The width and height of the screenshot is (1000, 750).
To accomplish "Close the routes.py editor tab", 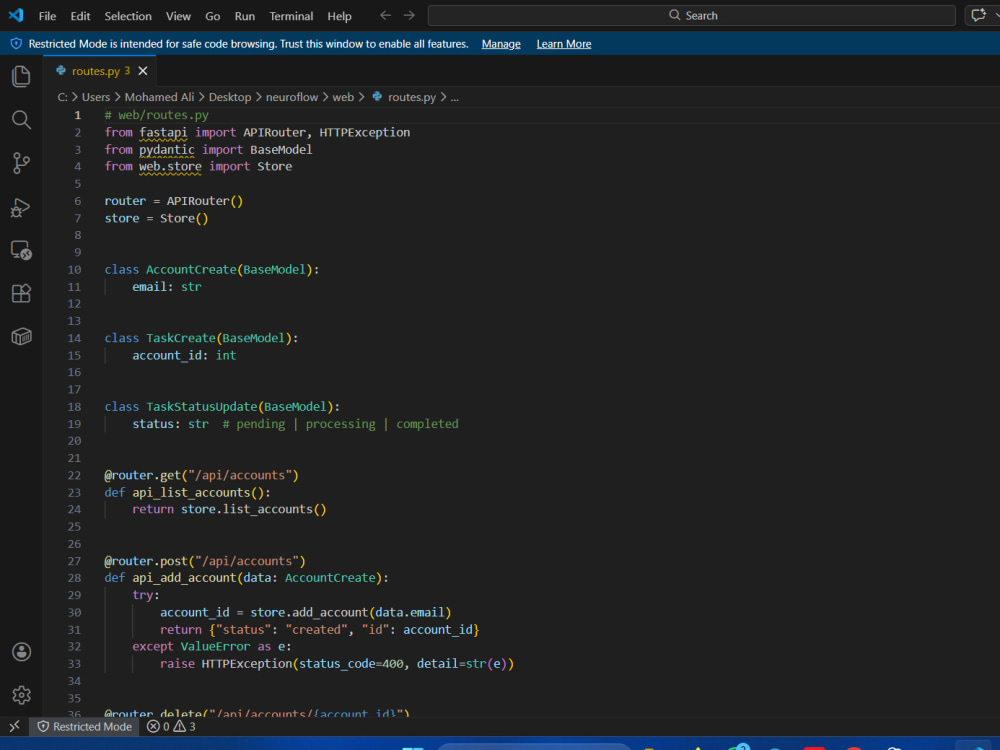I will [143, 71].
